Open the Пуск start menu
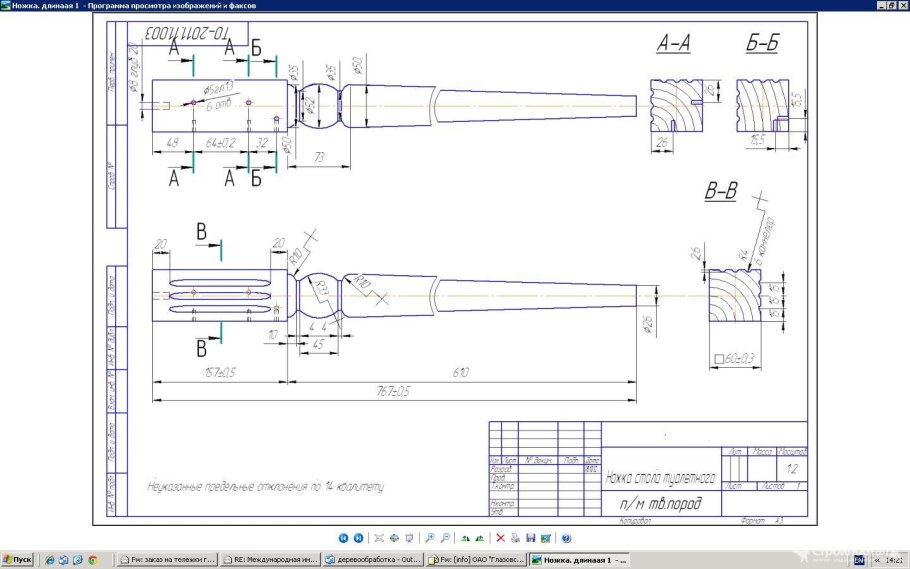 [18, 560]
